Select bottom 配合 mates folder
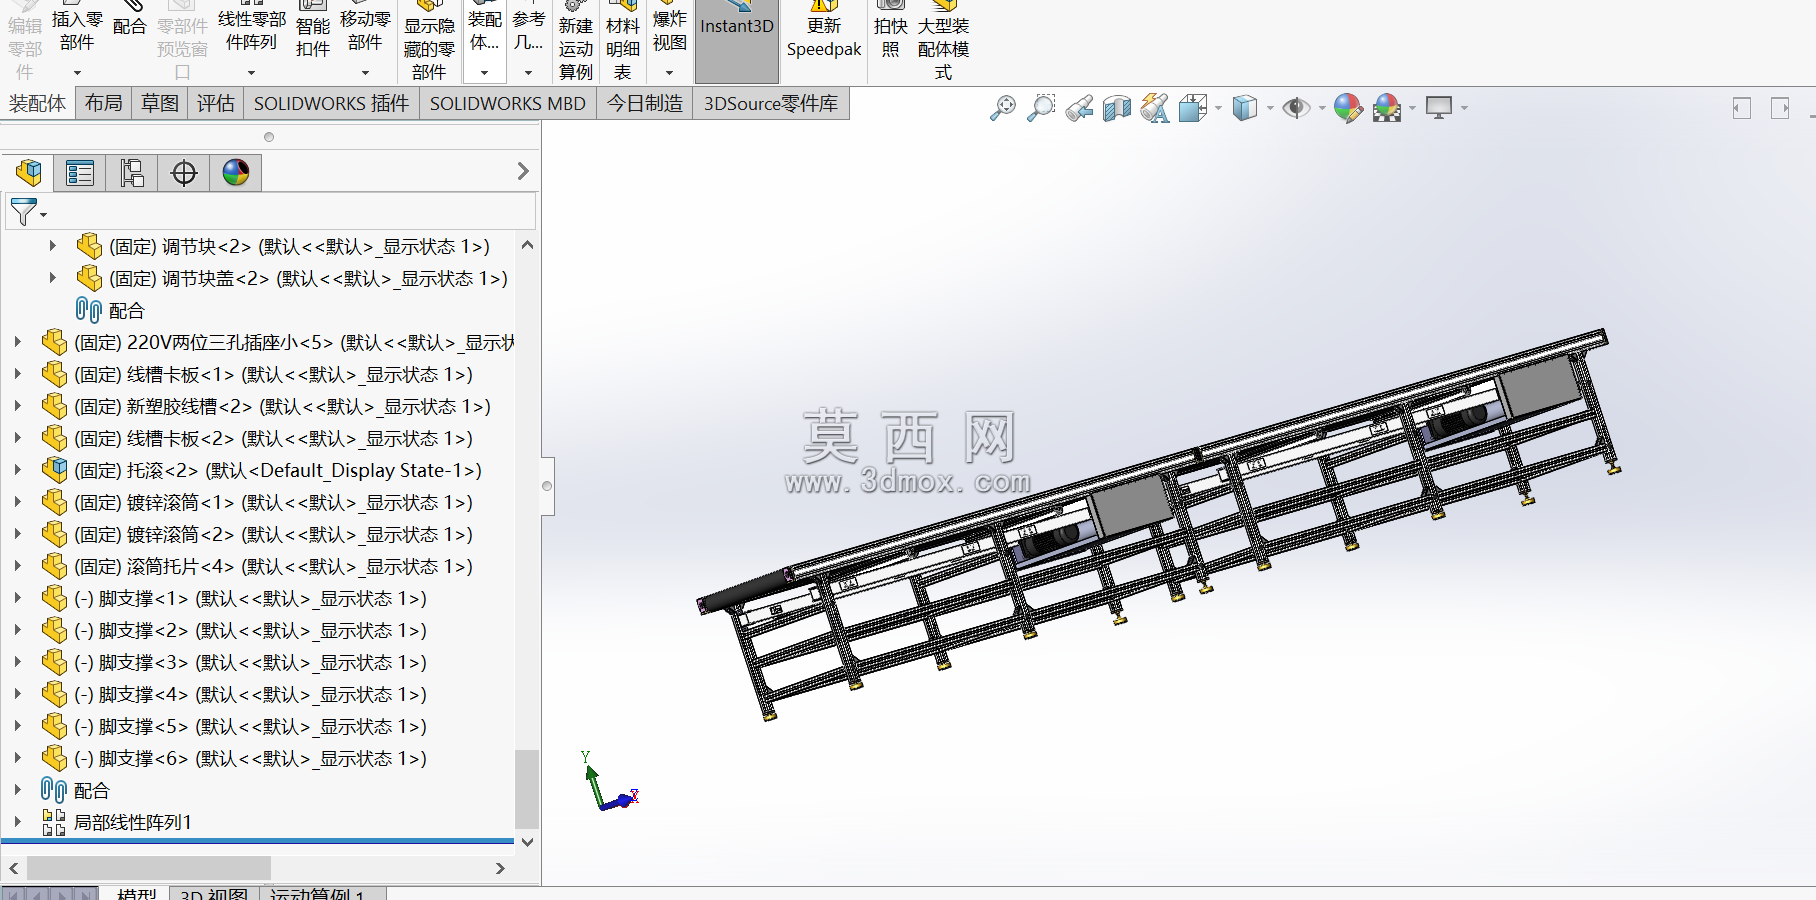The image size is (1816, 900). point(91,790)
